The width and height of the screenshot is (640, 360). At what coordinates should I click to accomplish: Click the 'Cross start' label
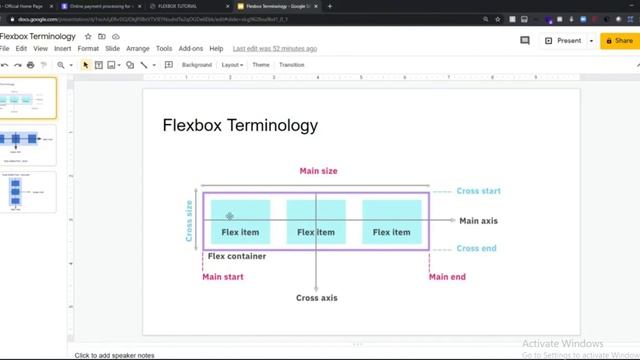click(x=478, y=191)
